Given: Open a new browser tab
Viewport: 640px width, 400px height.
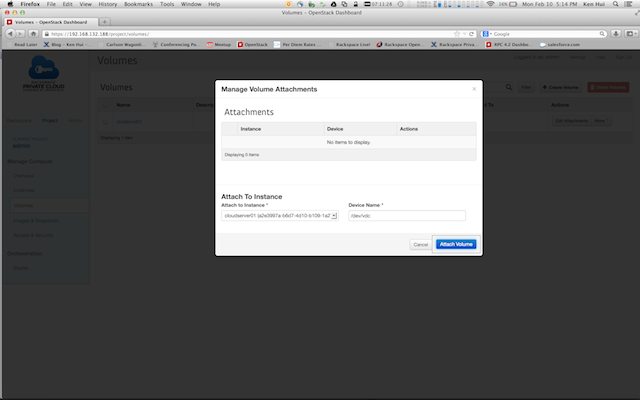Looking at the screenshot, I should (x=106, y=21).
